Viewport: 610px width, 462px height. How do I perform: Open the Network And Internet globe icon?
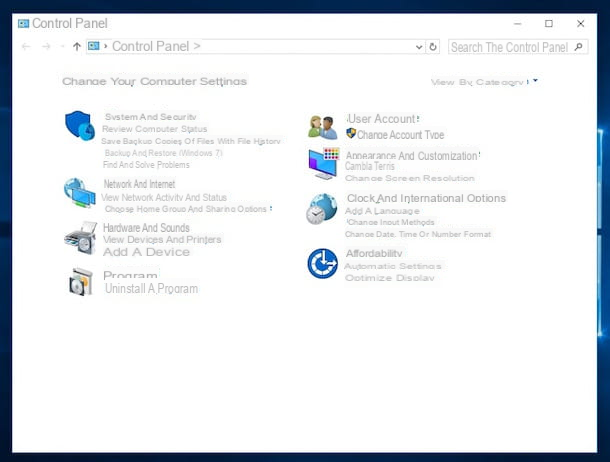pyautogui.click(x=80, y=193)
